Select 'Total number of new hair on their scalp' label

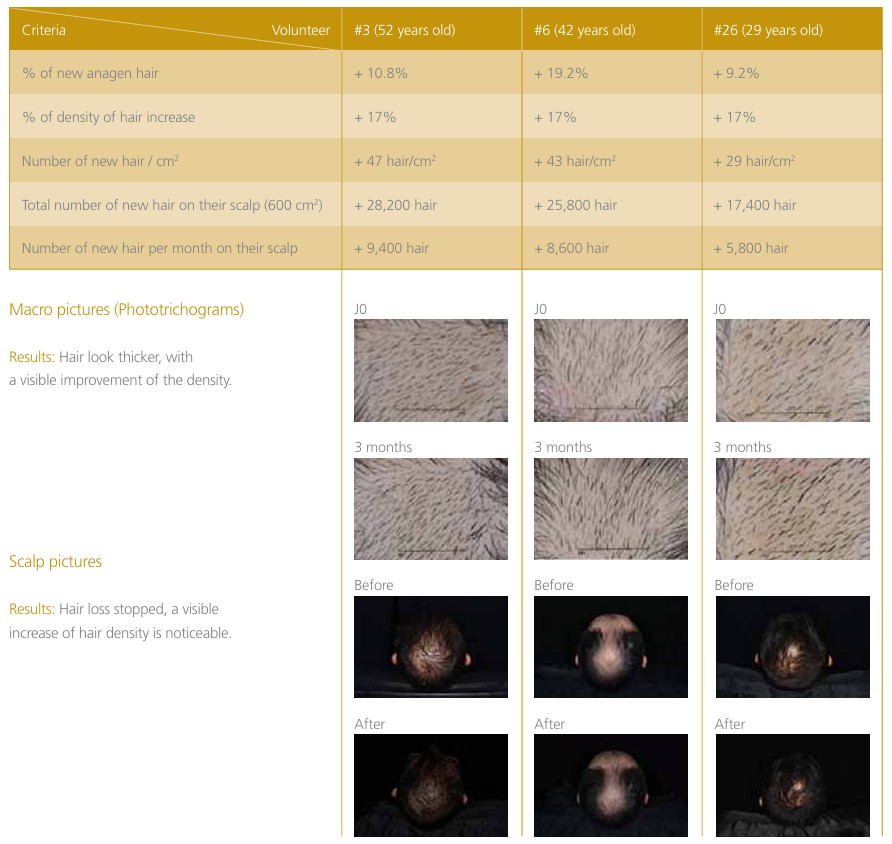(x=172, y=205)
